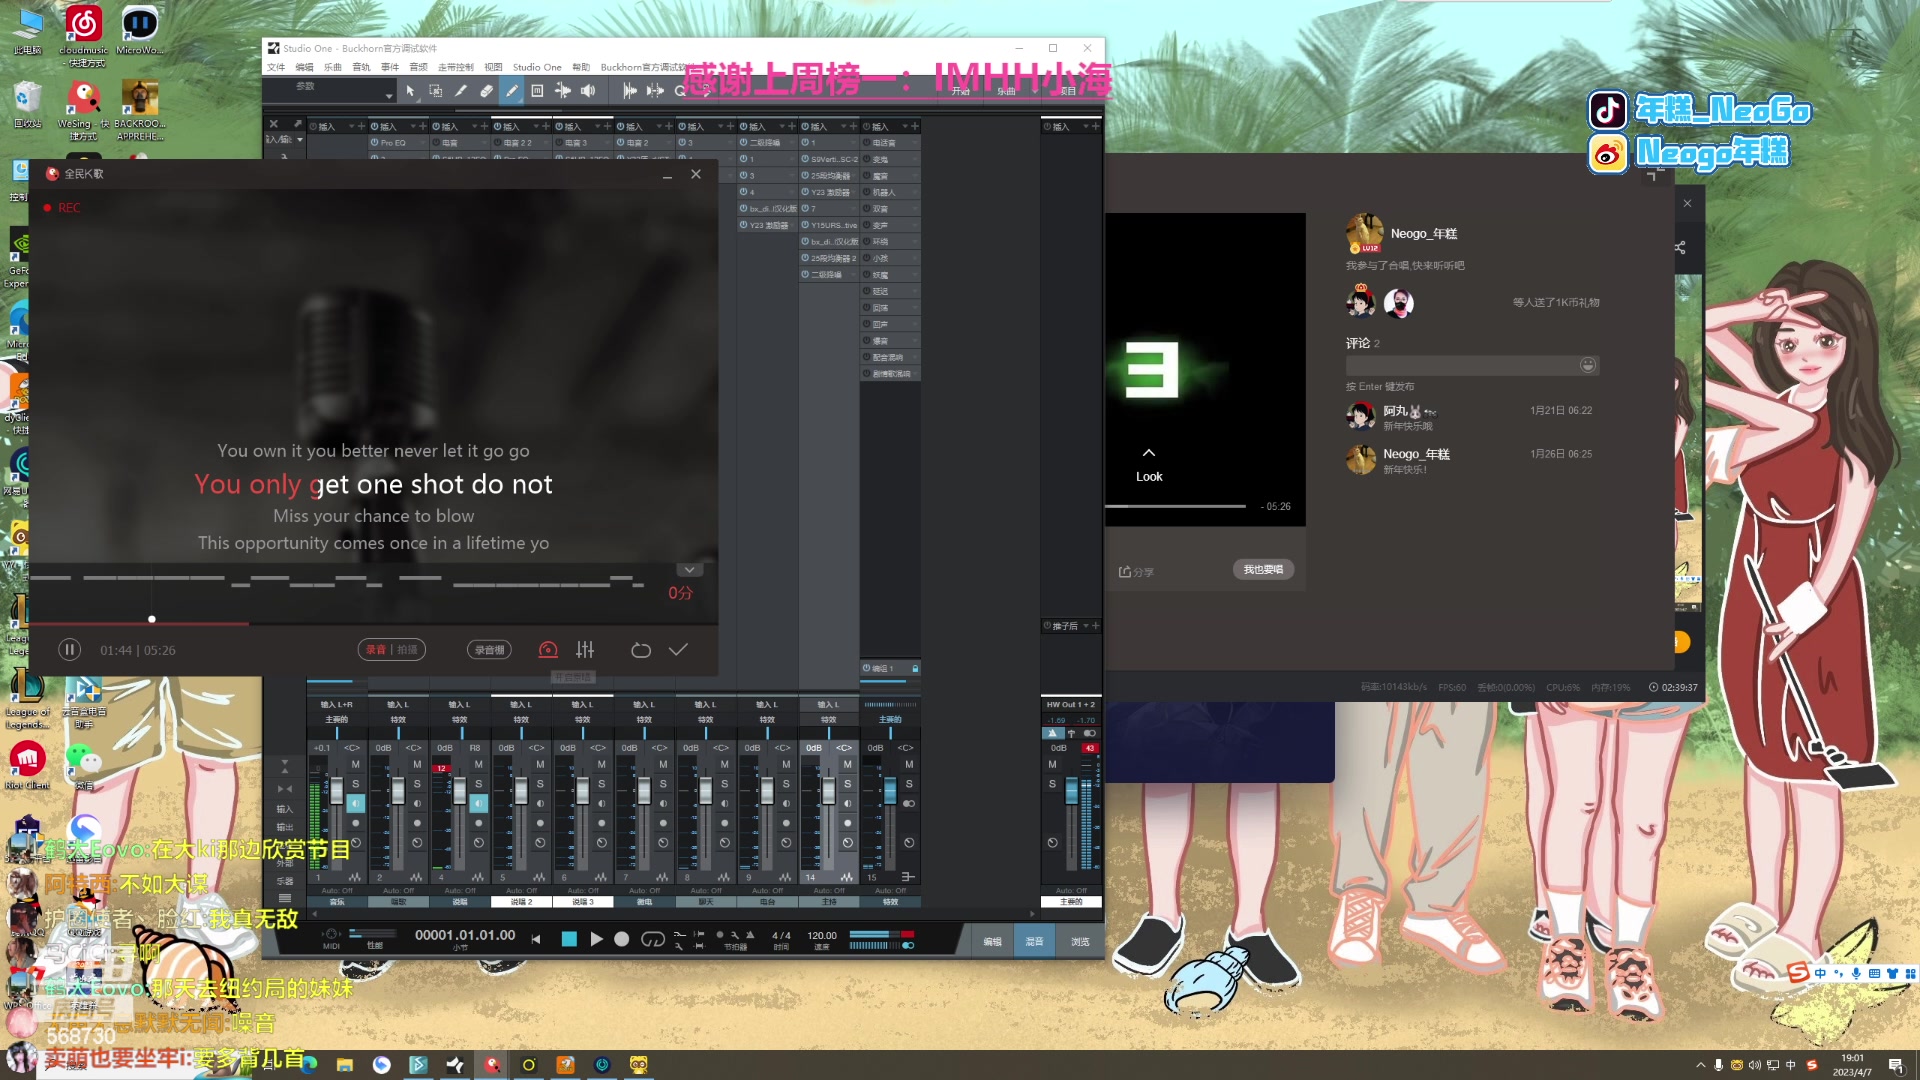
Task: Mute mixer channel 1 音乐
Action: click(355, 764)
